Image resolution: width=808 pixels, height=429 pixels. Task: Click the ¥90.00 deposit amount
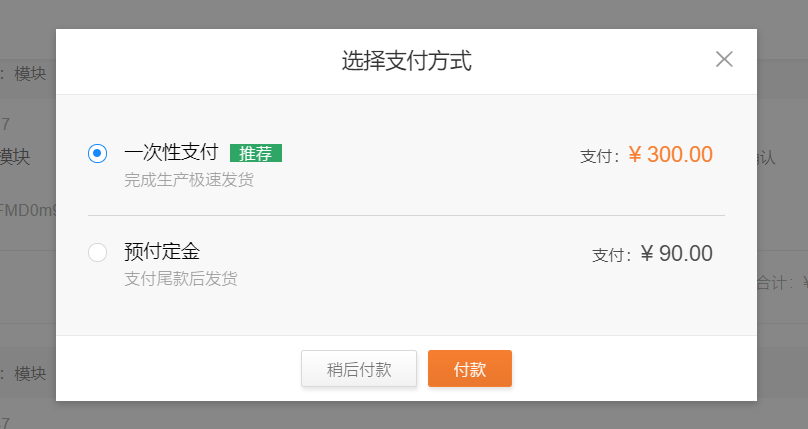677,253
